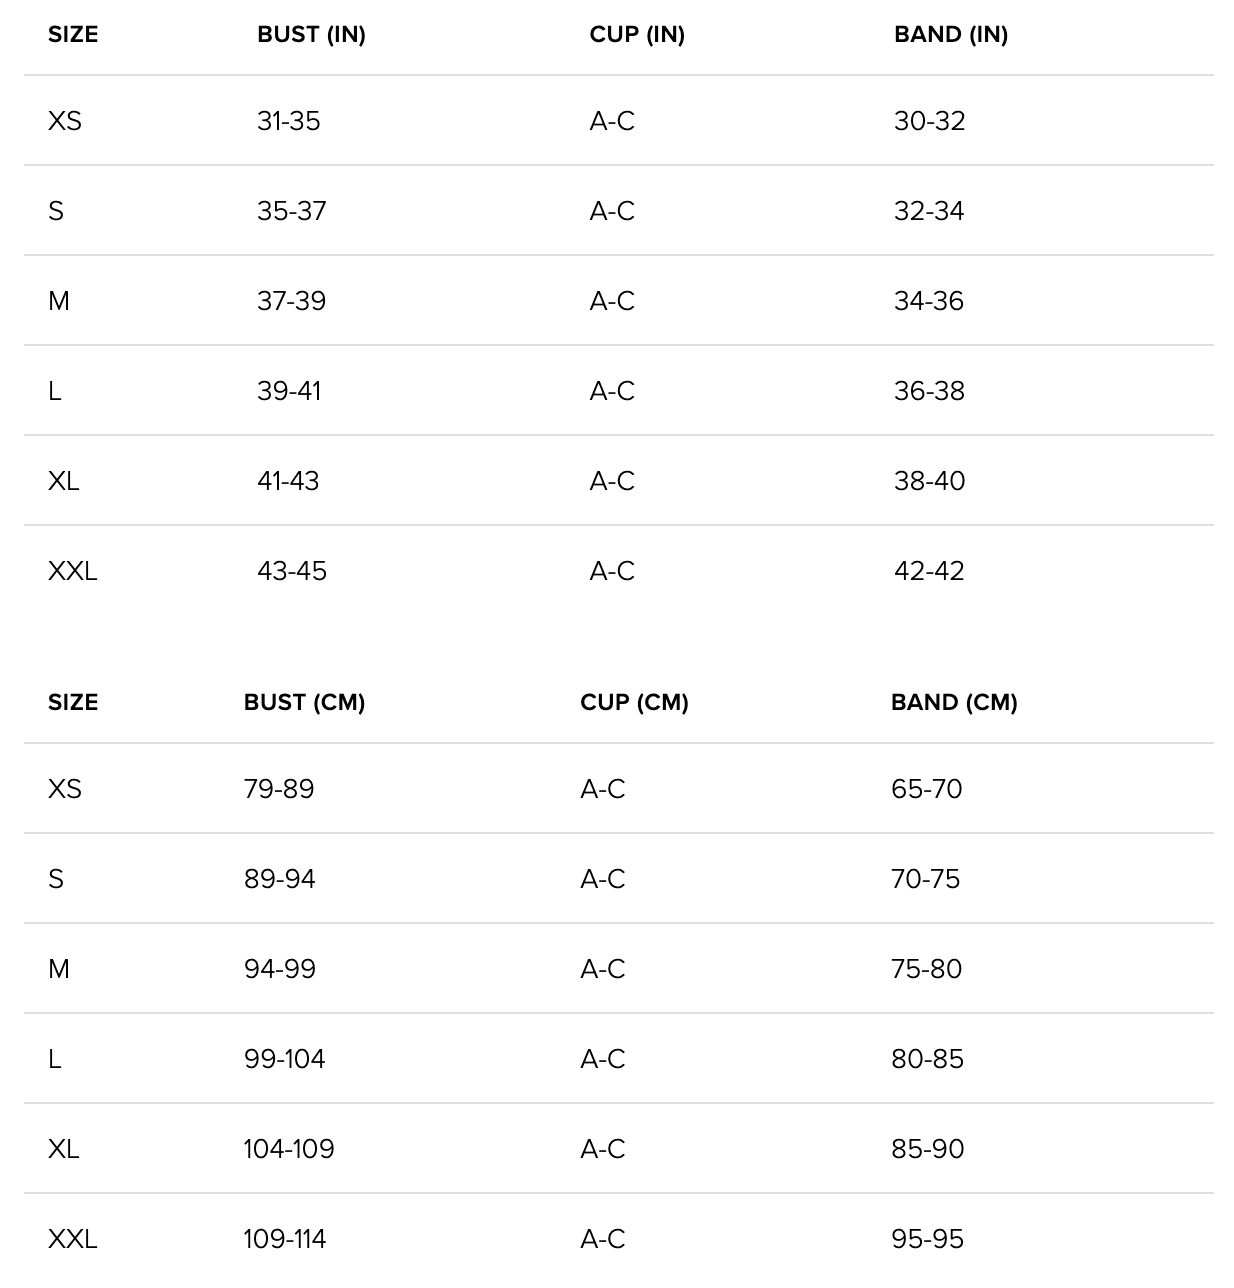Click the BAND (CM) column header
The image size is (1234, 1288).
(954, 703)
